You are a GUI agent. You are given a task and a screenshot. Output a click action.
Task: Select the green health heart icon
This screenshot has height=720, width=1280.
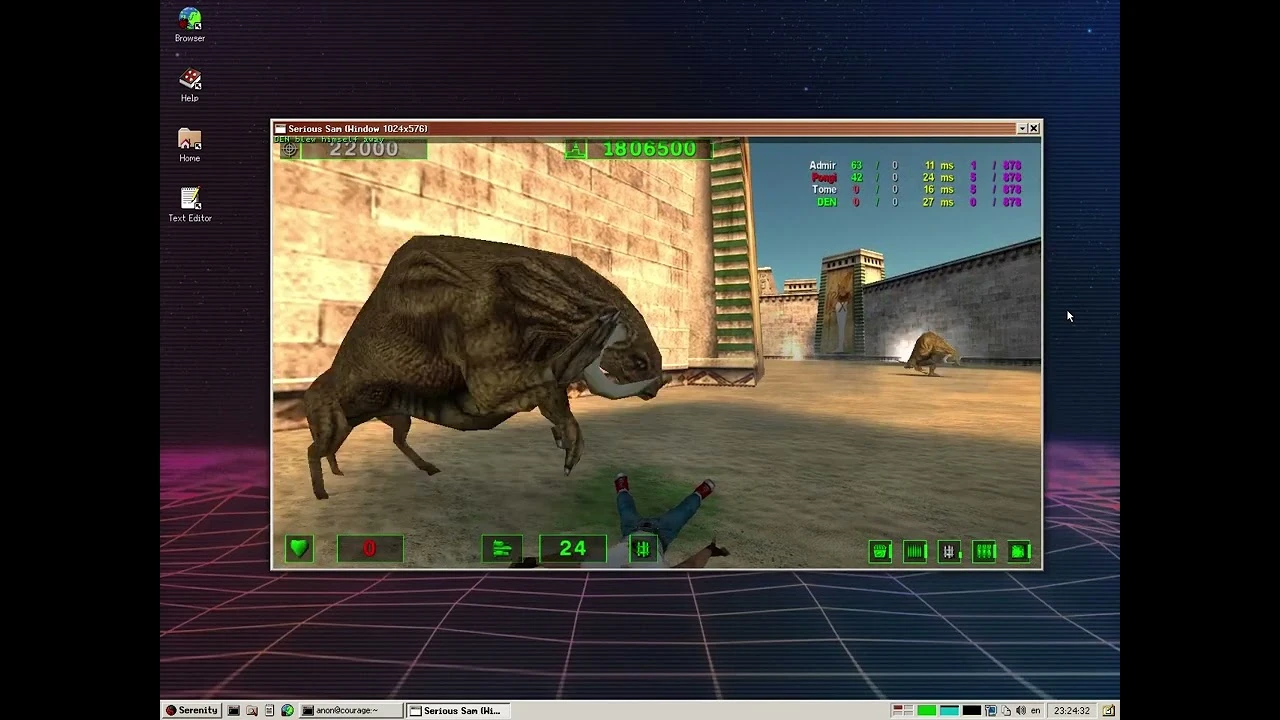[x=299, y=548]
